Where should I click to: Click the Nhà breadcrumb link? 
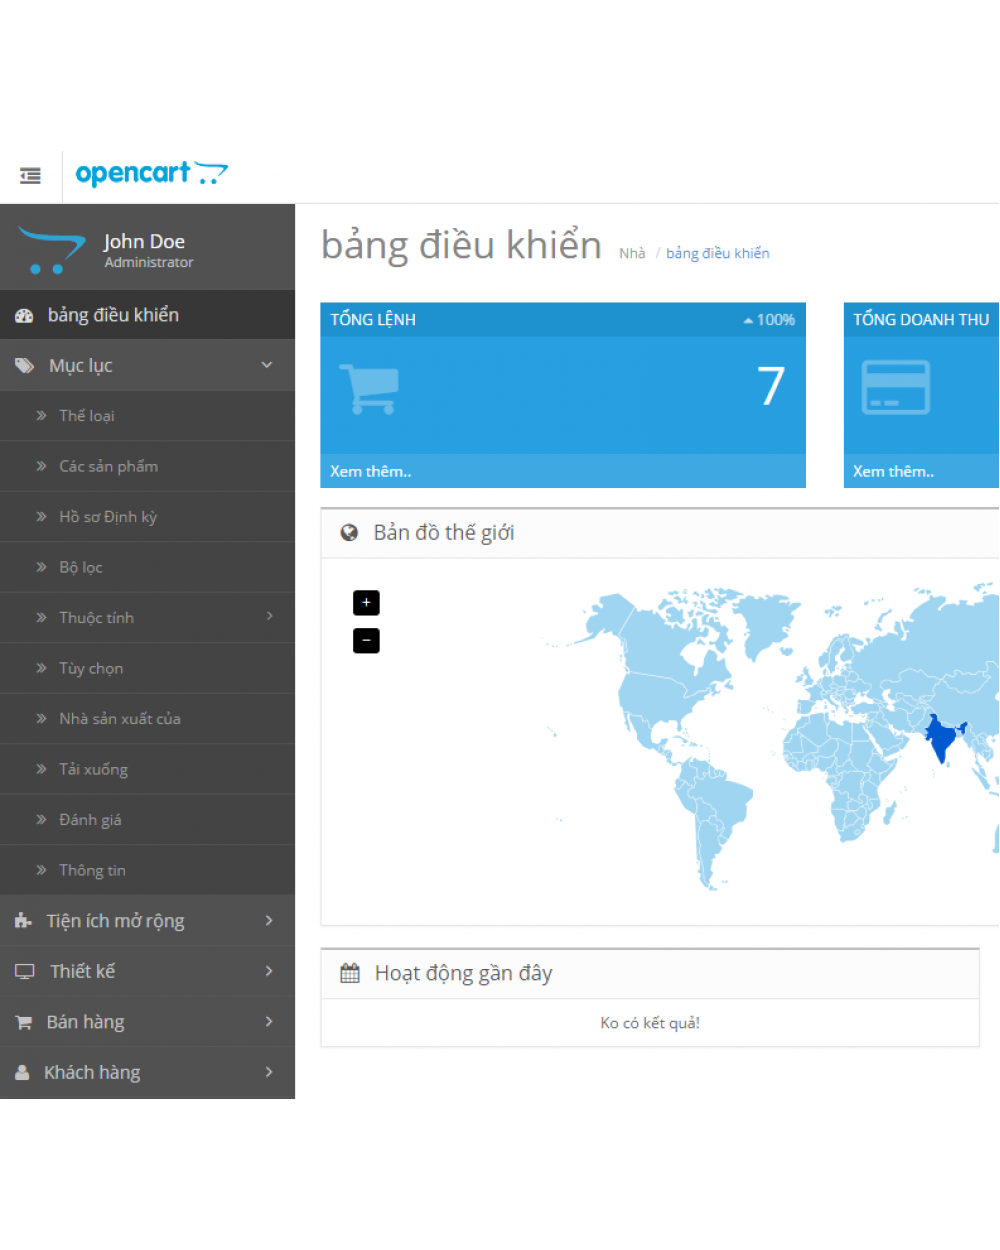coord(632,253)
